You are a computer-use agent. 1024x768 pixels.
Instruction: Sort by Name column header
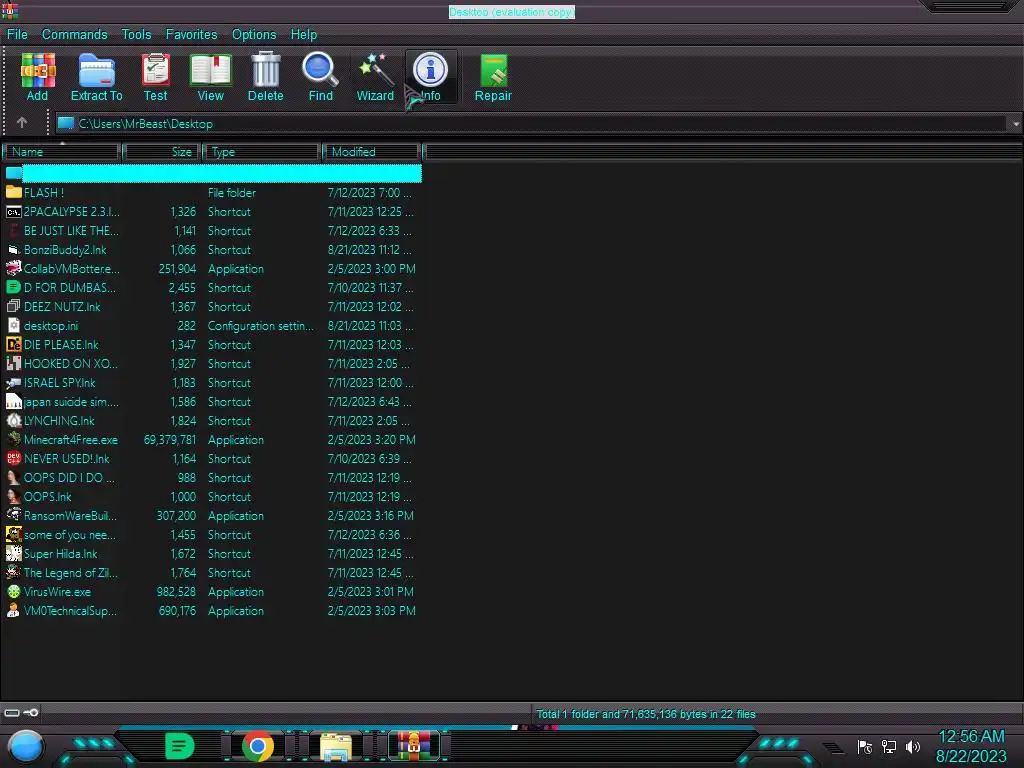pos(62,152)
